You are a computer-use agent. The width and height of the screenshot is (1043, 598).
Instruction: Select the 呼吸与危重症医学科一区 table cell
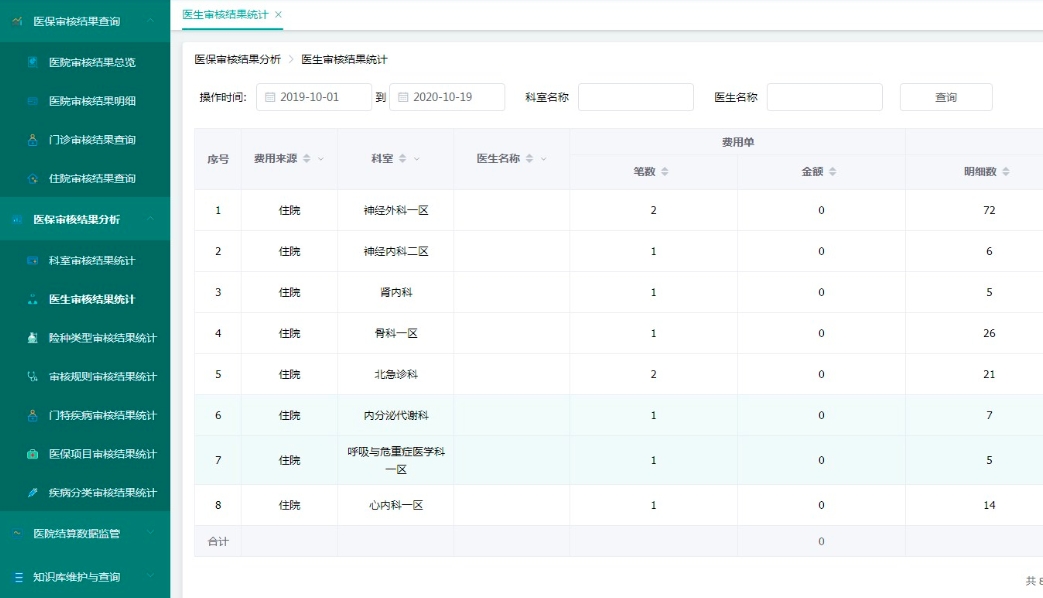(396, 460)
